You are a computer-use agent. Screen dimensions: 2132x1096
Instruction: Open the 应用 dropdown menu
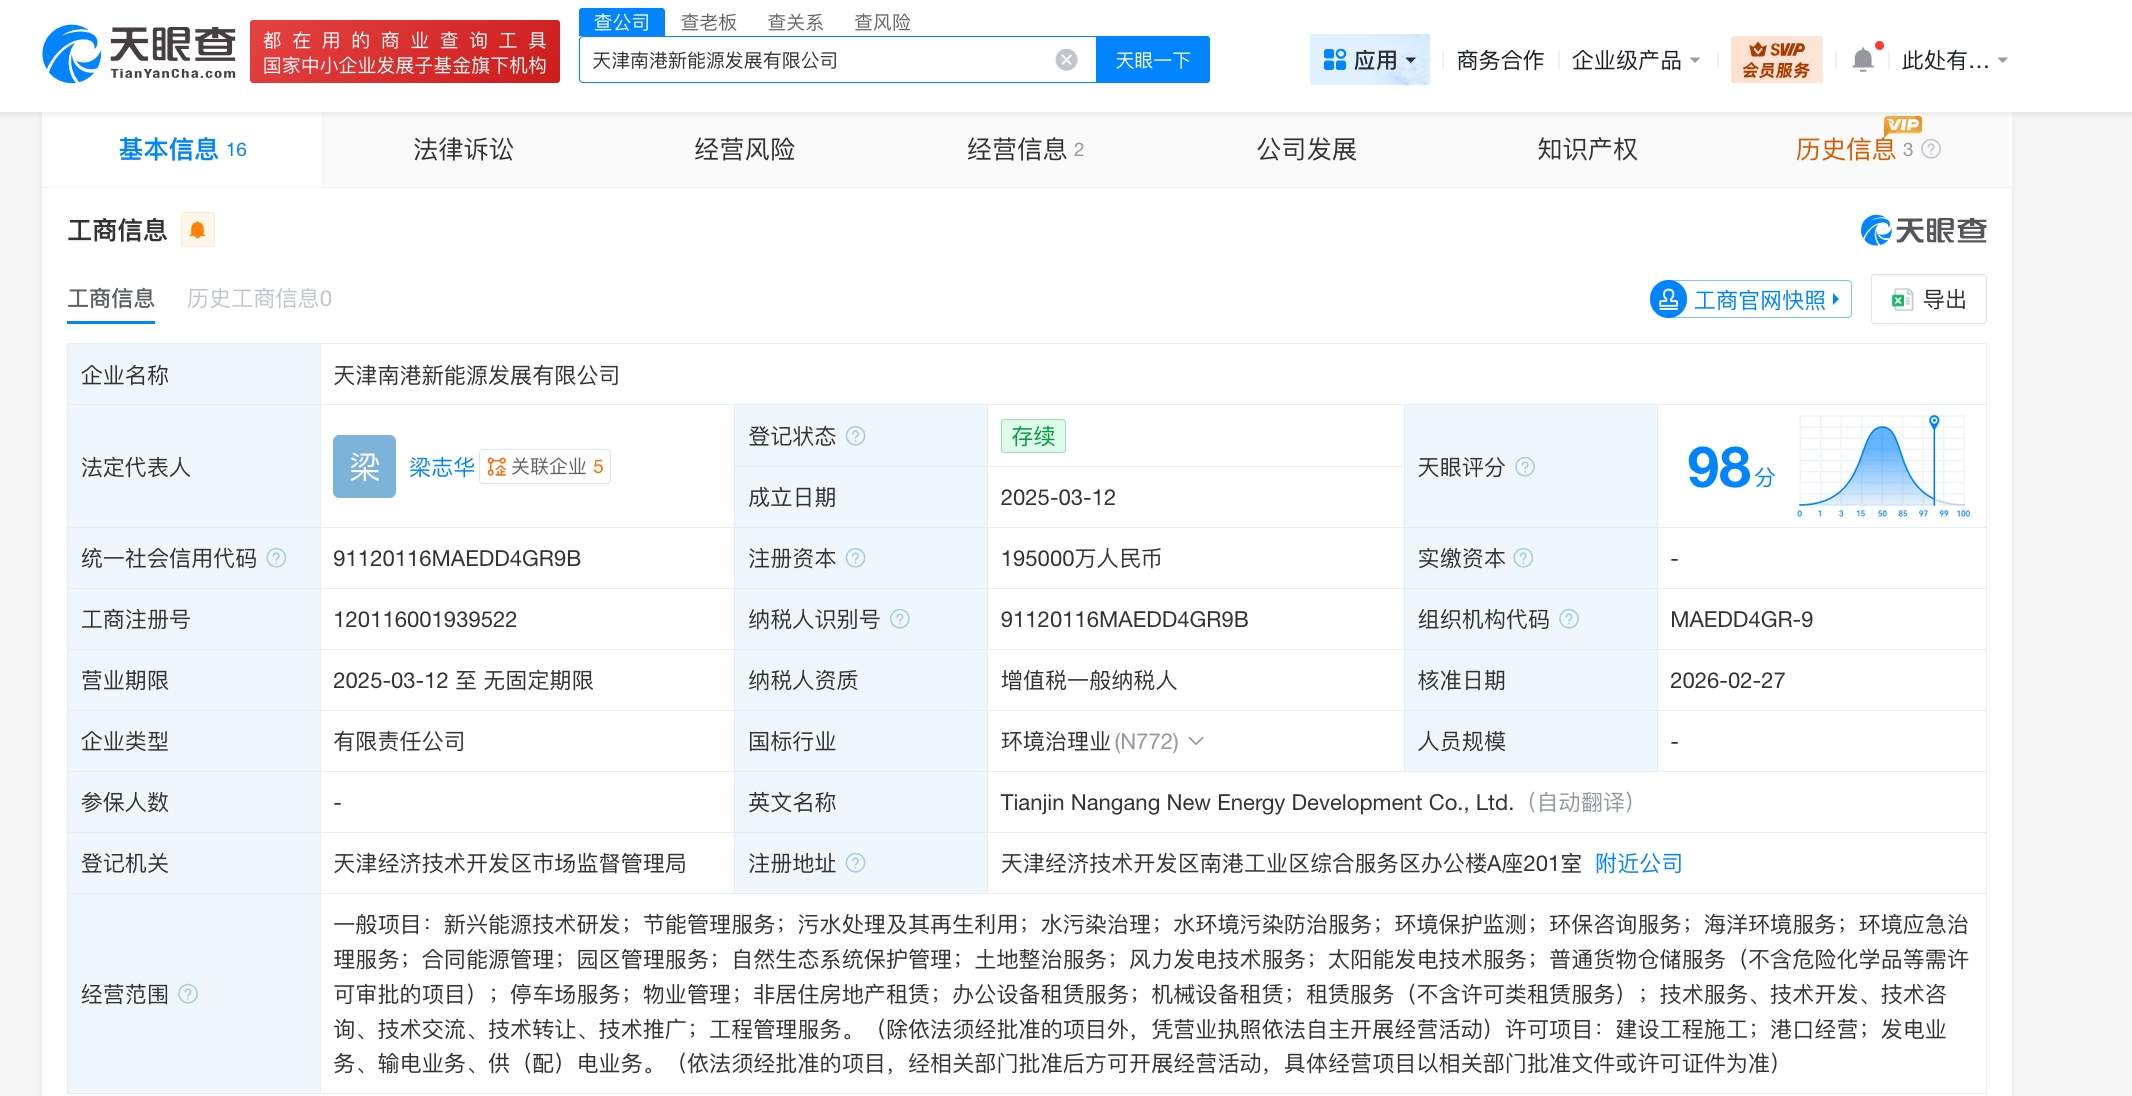(1369, 60)
